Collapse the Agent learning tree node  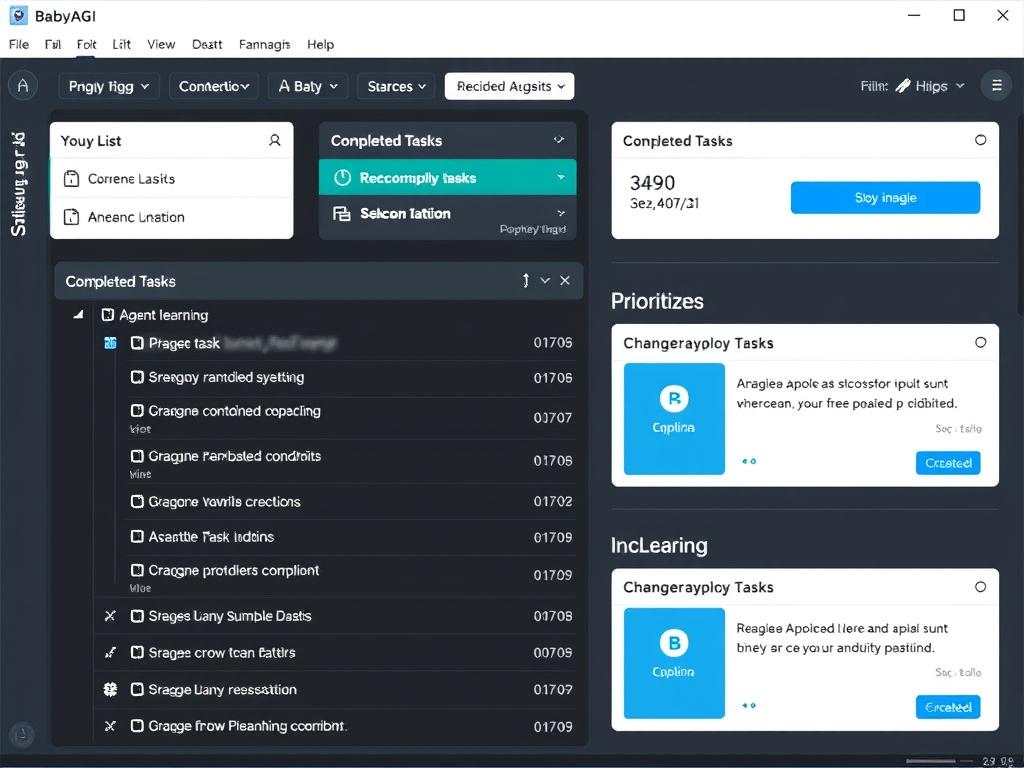click(x=78, y=315)
